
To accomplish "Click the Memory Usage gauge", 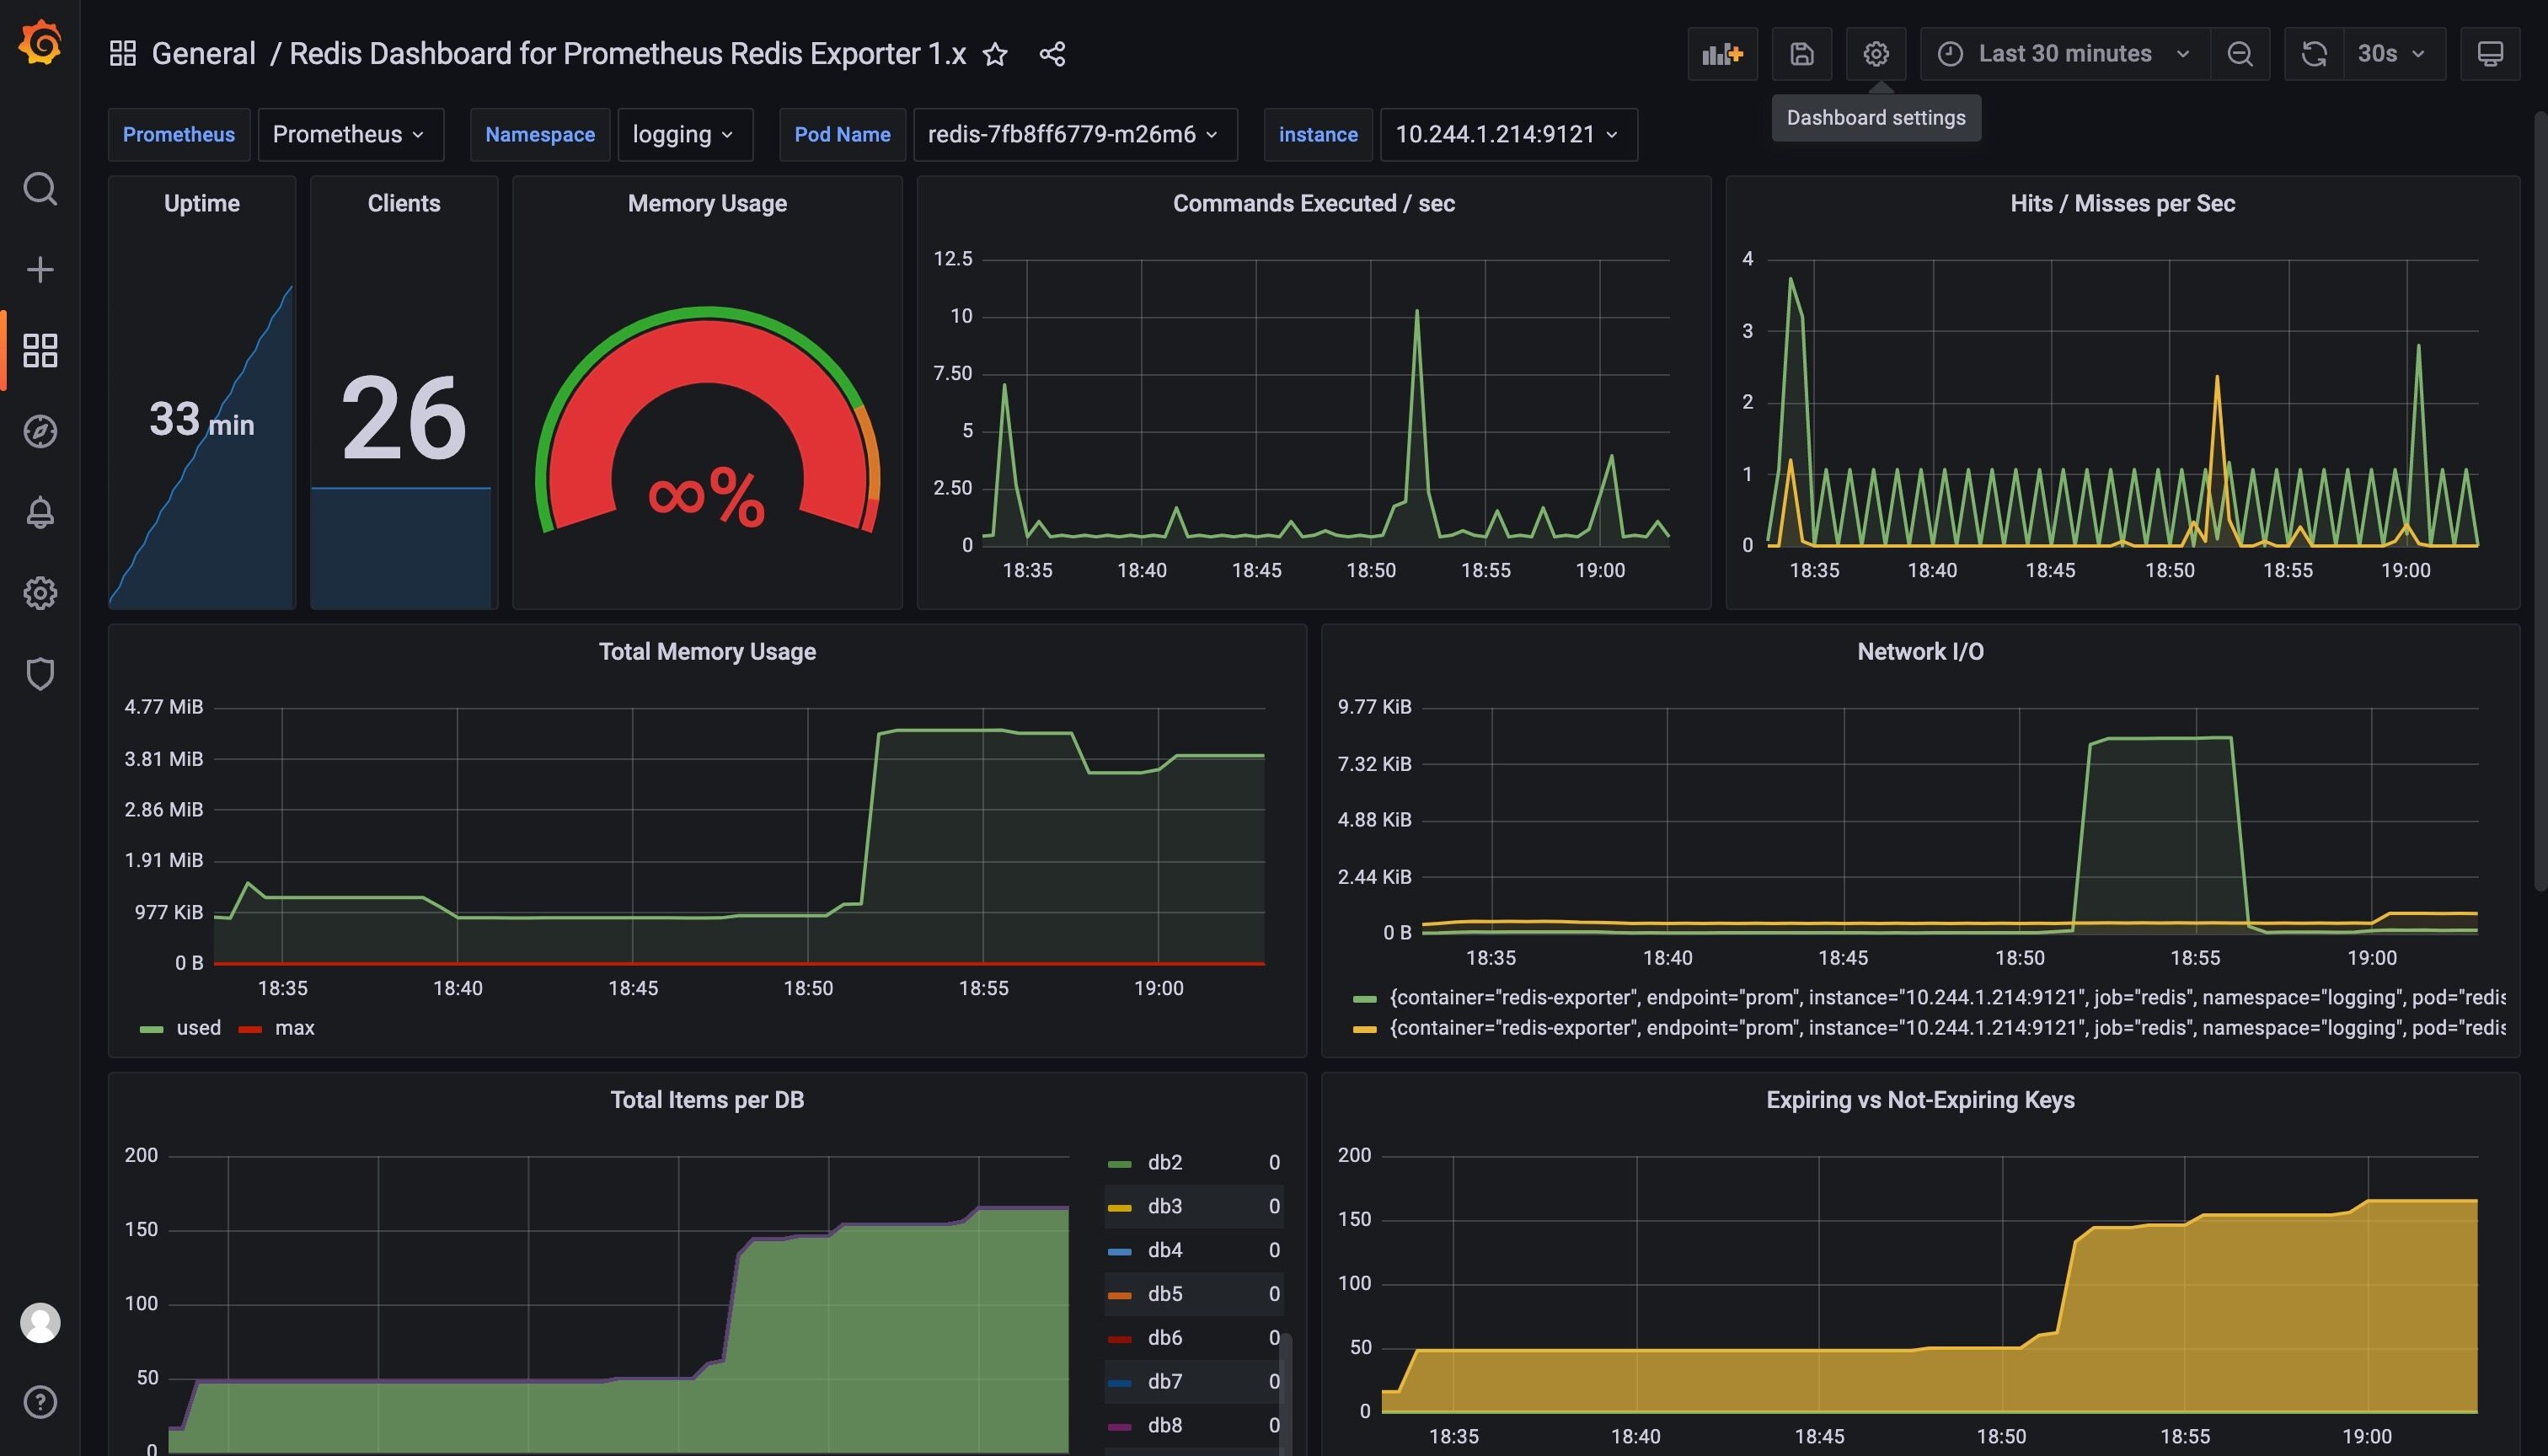I will coord(707,420).
